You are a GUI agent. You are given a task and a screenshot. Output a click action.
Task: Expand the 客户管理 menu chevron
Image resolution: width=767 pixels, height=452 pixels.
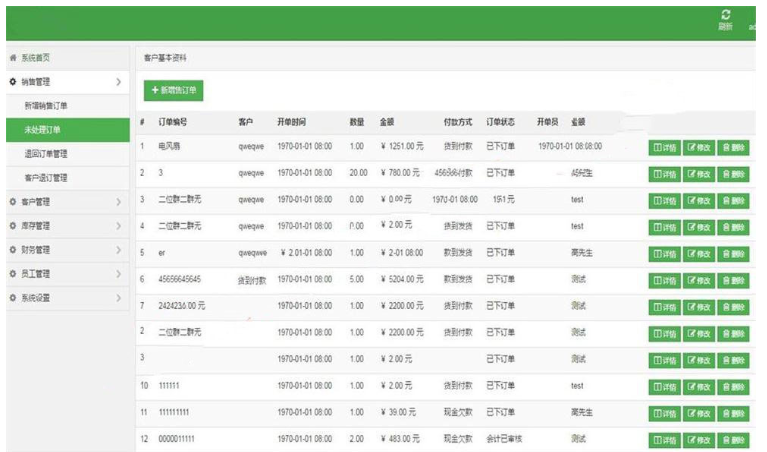click(118, 202)
